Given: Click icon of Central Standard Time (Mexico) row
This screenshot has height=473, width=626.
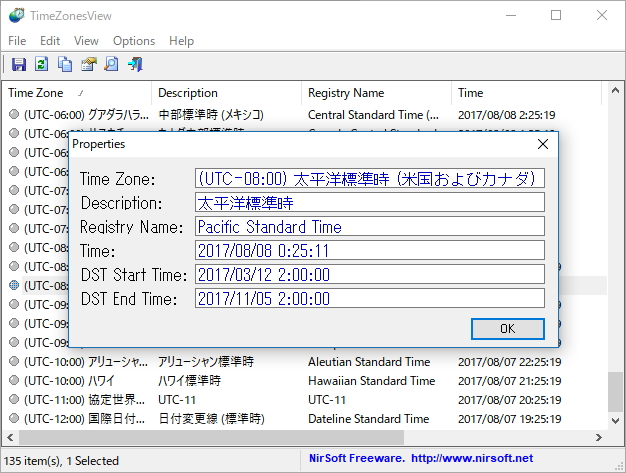Looking at the screenshot, I should tap(14, 115).
